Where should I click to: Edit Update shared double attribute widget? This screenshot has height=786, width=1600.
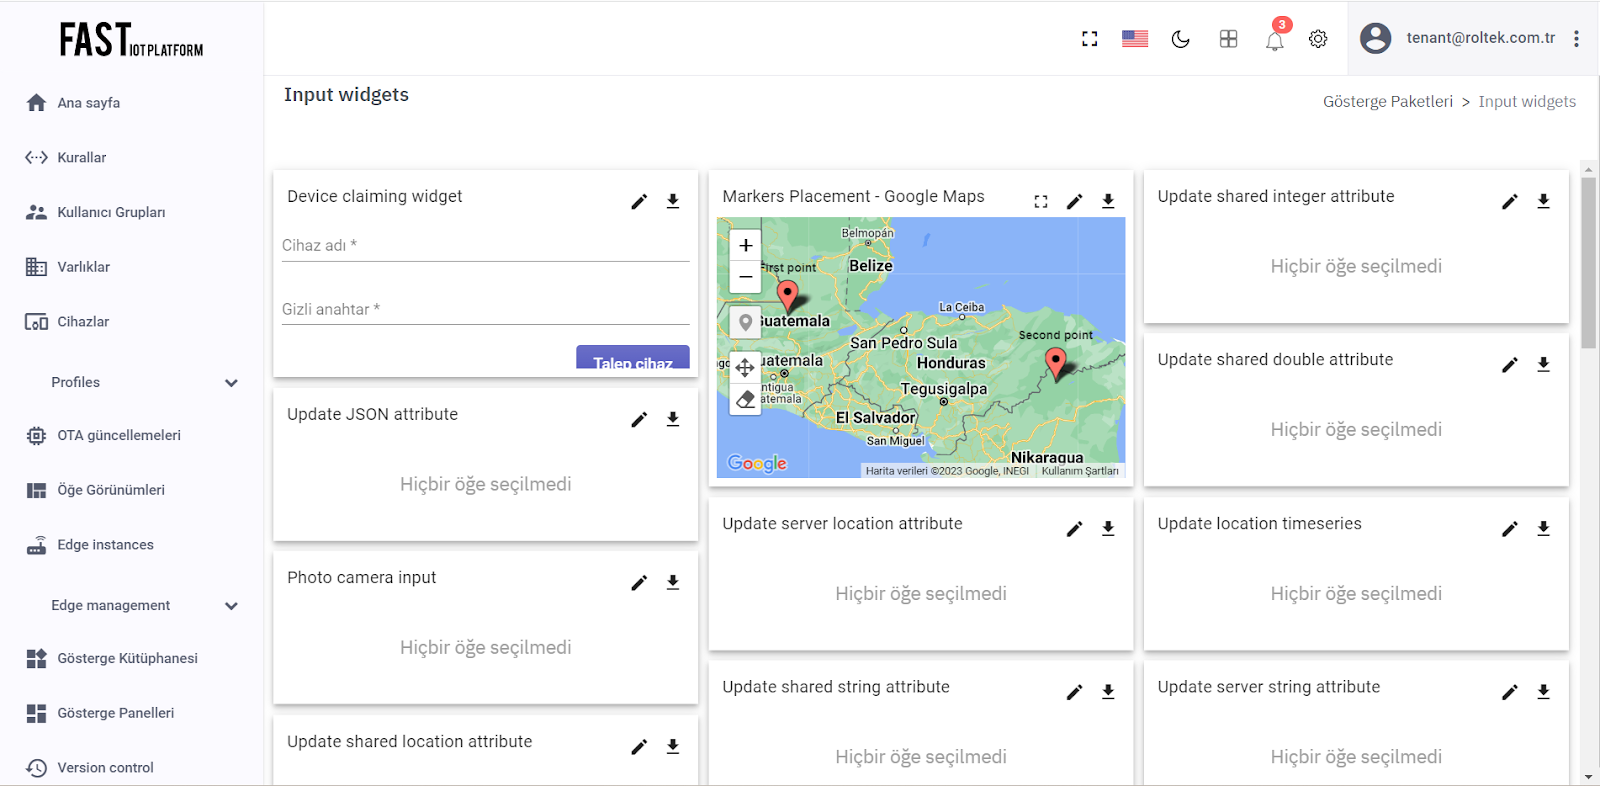(1510, 365)
